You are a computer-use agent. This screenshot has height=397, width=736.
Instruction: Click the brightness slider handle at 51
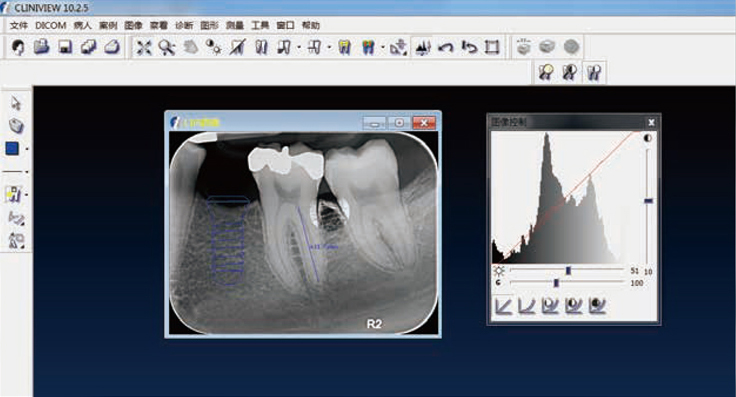click(x=568, y=271)
